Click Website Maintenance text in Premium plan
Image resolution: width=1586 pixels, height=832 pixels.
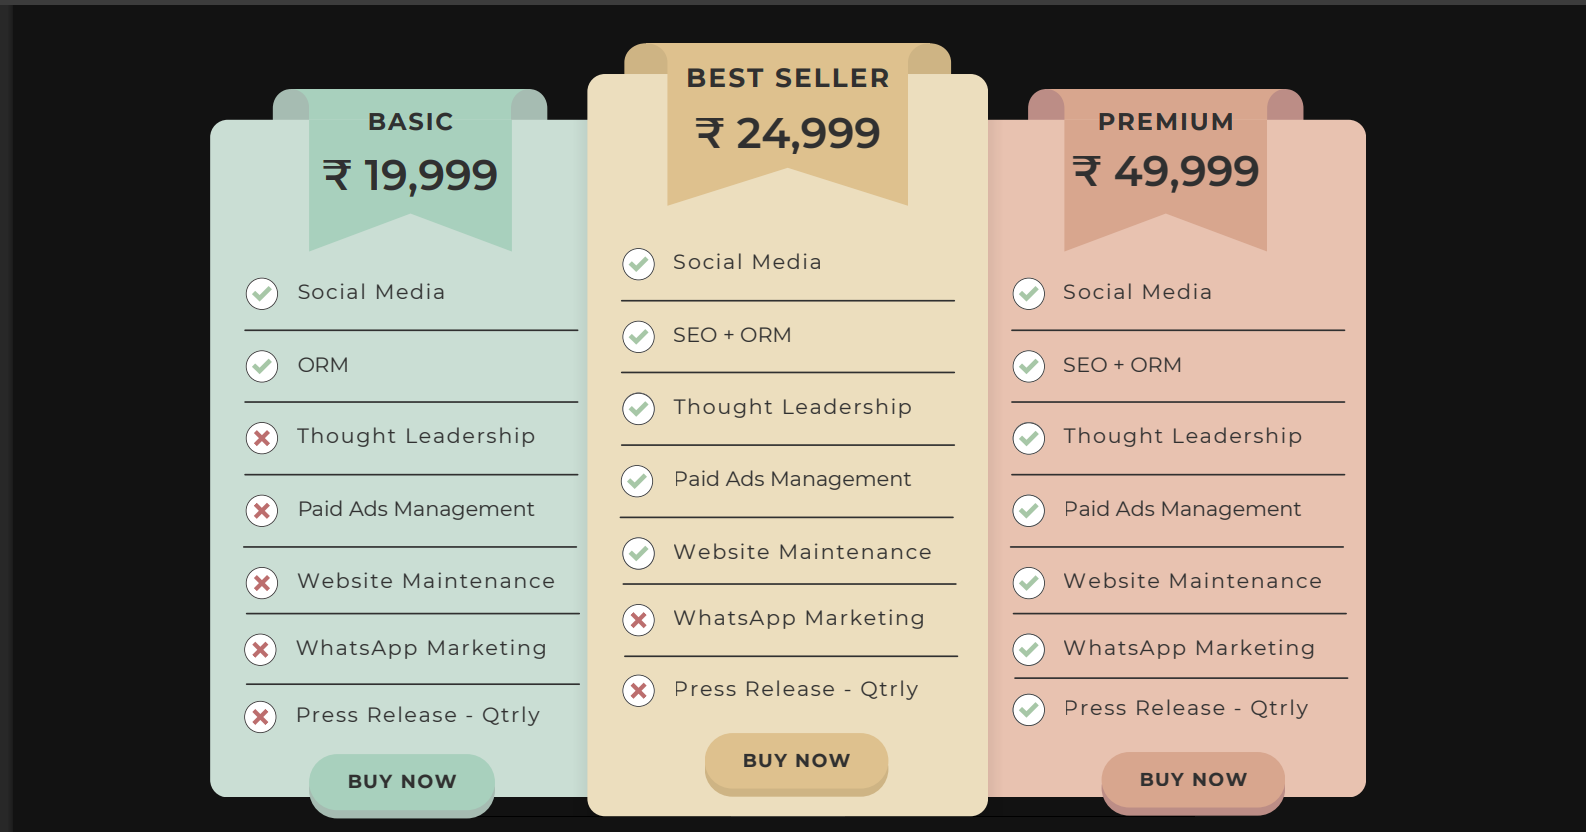pyautogui.click(x=1192, y=581)
